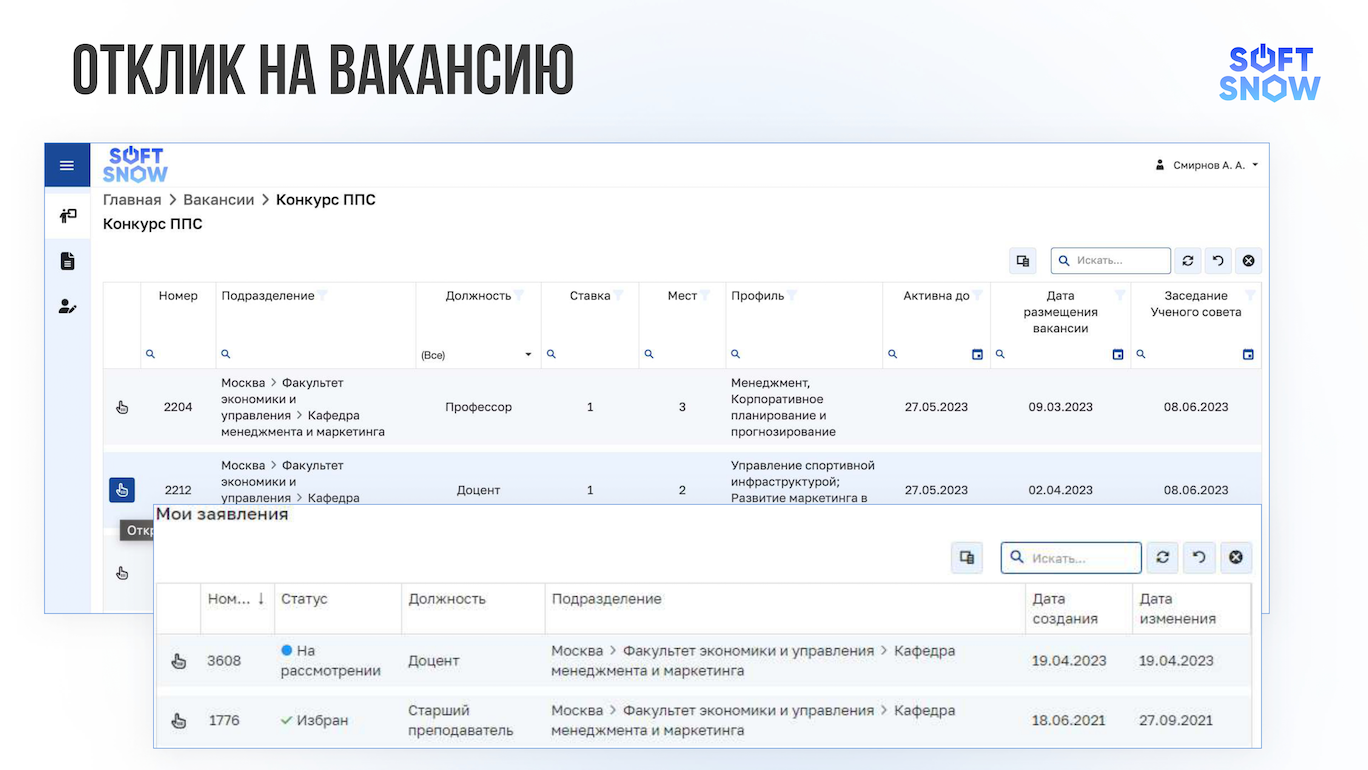Open the calendar picker for Заседание Ученого совета
1368x770 pixels.
click(1248, 355)
